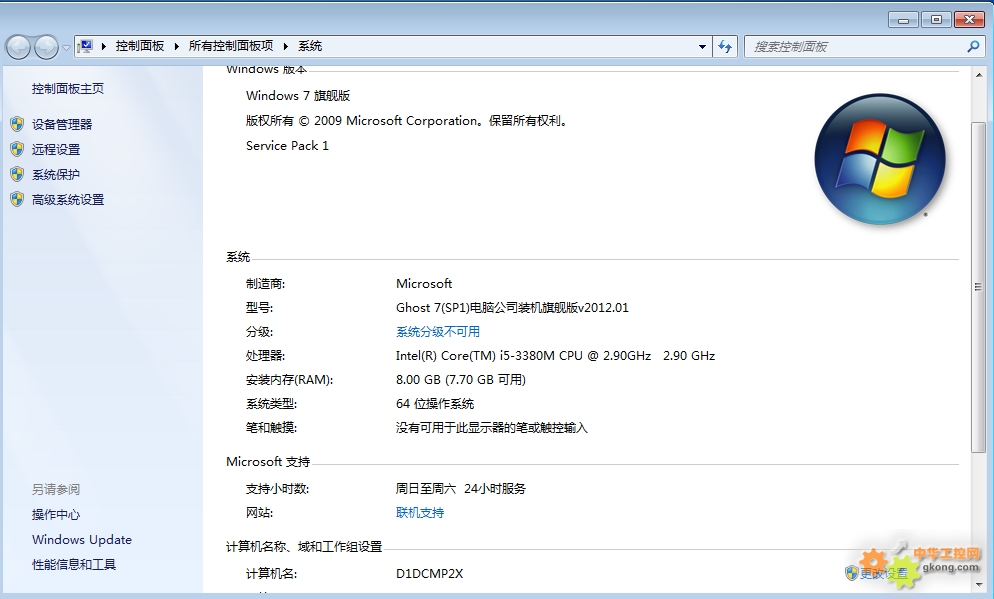This screenshot has width=994, height=599.
Task: Minimize the System window
Action: [904, 20]
